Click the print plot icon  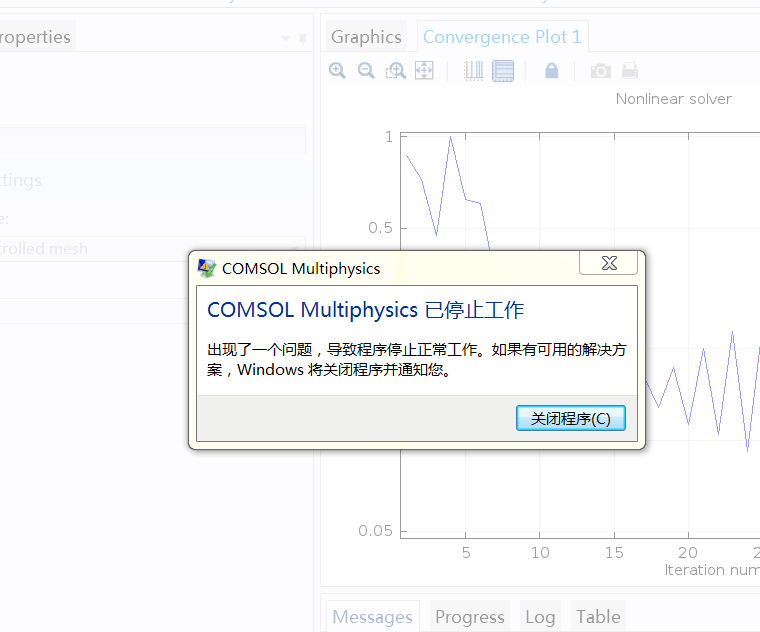[630, 71]
